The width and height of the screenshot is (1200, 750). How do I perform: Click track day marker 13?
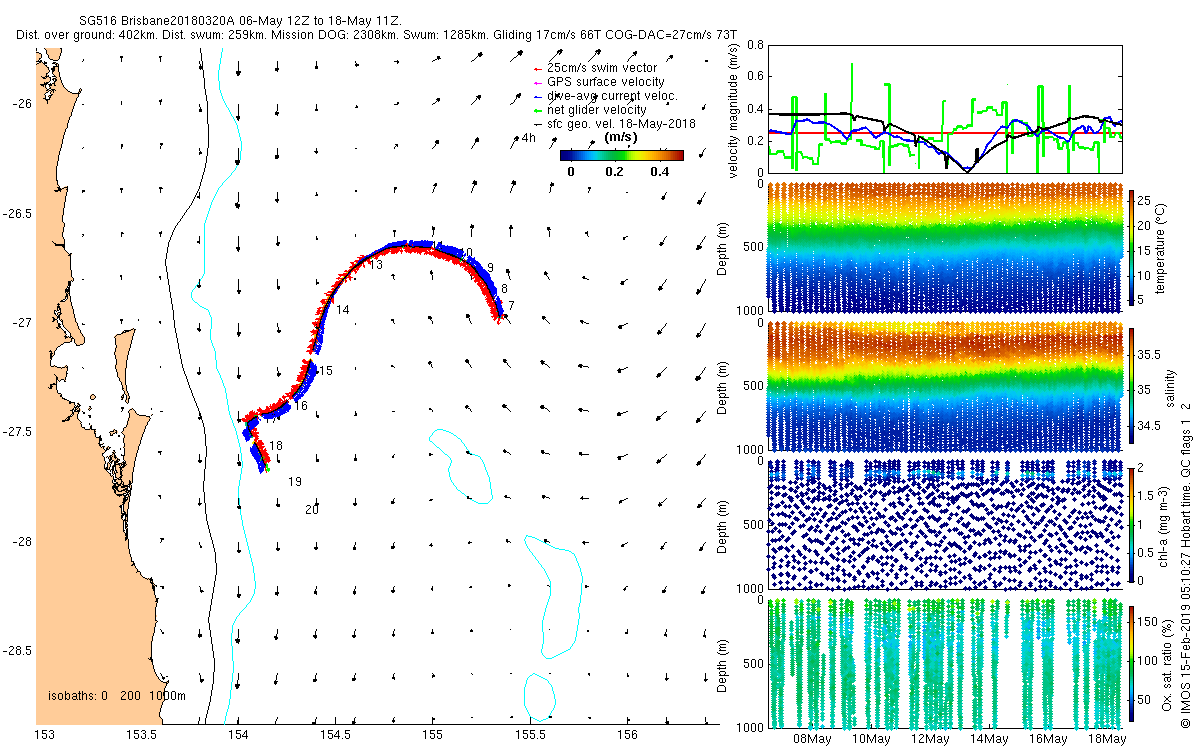click(x=376, y=265)
